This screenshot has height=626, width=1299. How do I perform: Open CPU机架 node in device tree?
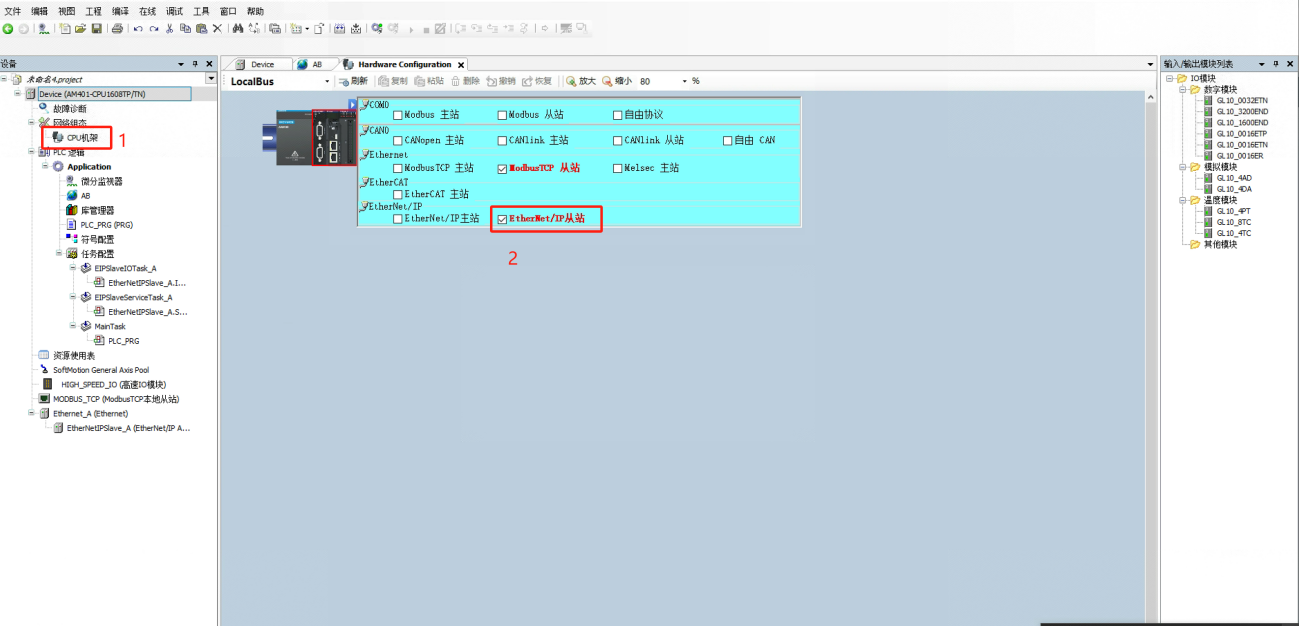(82, 137)
